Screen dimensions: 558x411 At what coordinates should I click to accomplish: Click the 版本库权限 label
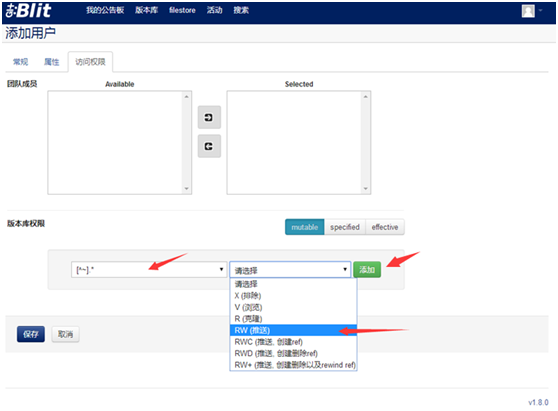point(26,223)
